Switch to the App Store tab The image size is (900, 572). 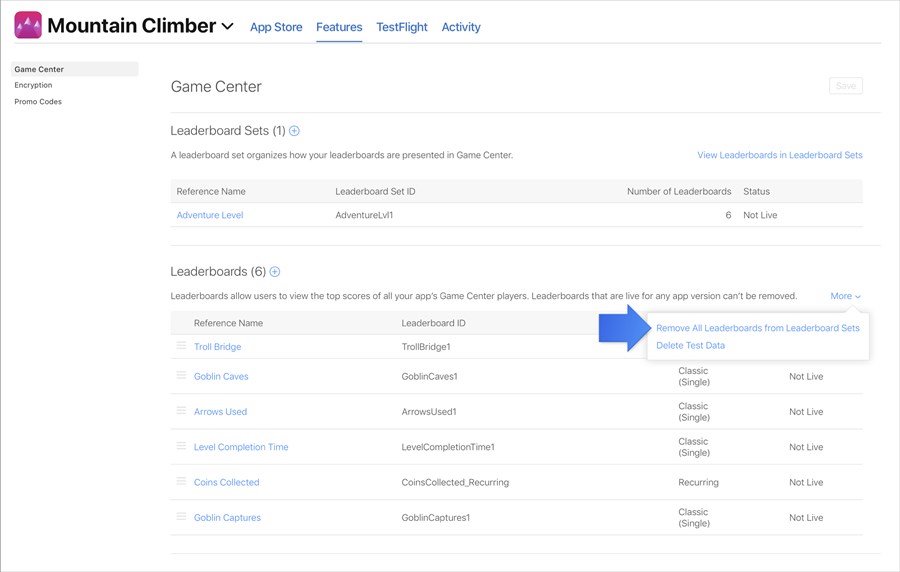tap(276, 27)
